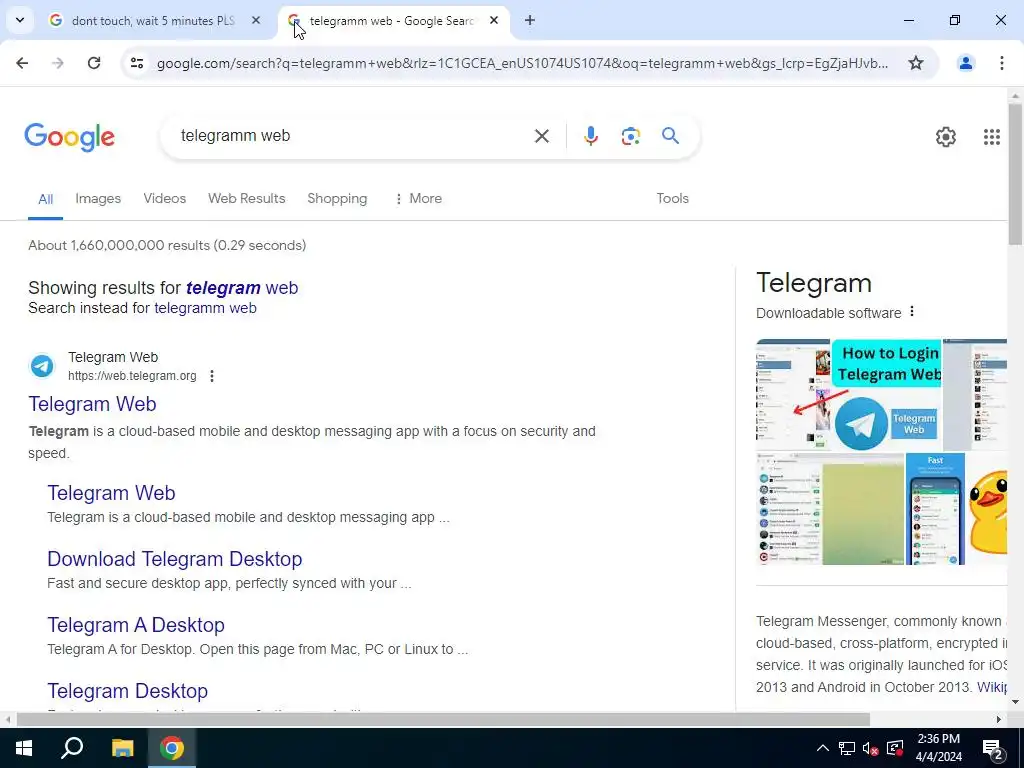Open the network status tray icon
Screen dimensions: 1024x768
[847, 748]
